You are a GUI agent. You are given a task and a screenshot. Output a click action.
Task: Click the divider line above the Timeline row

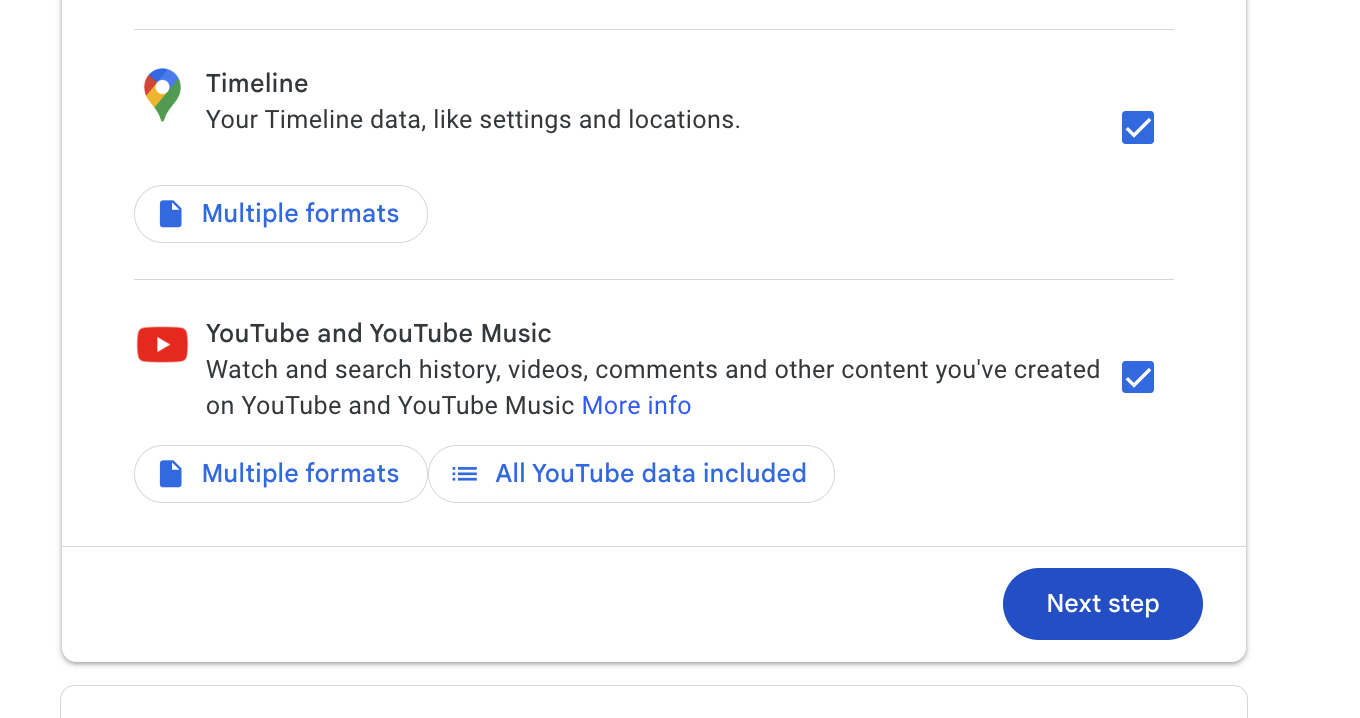coord(654,30)
